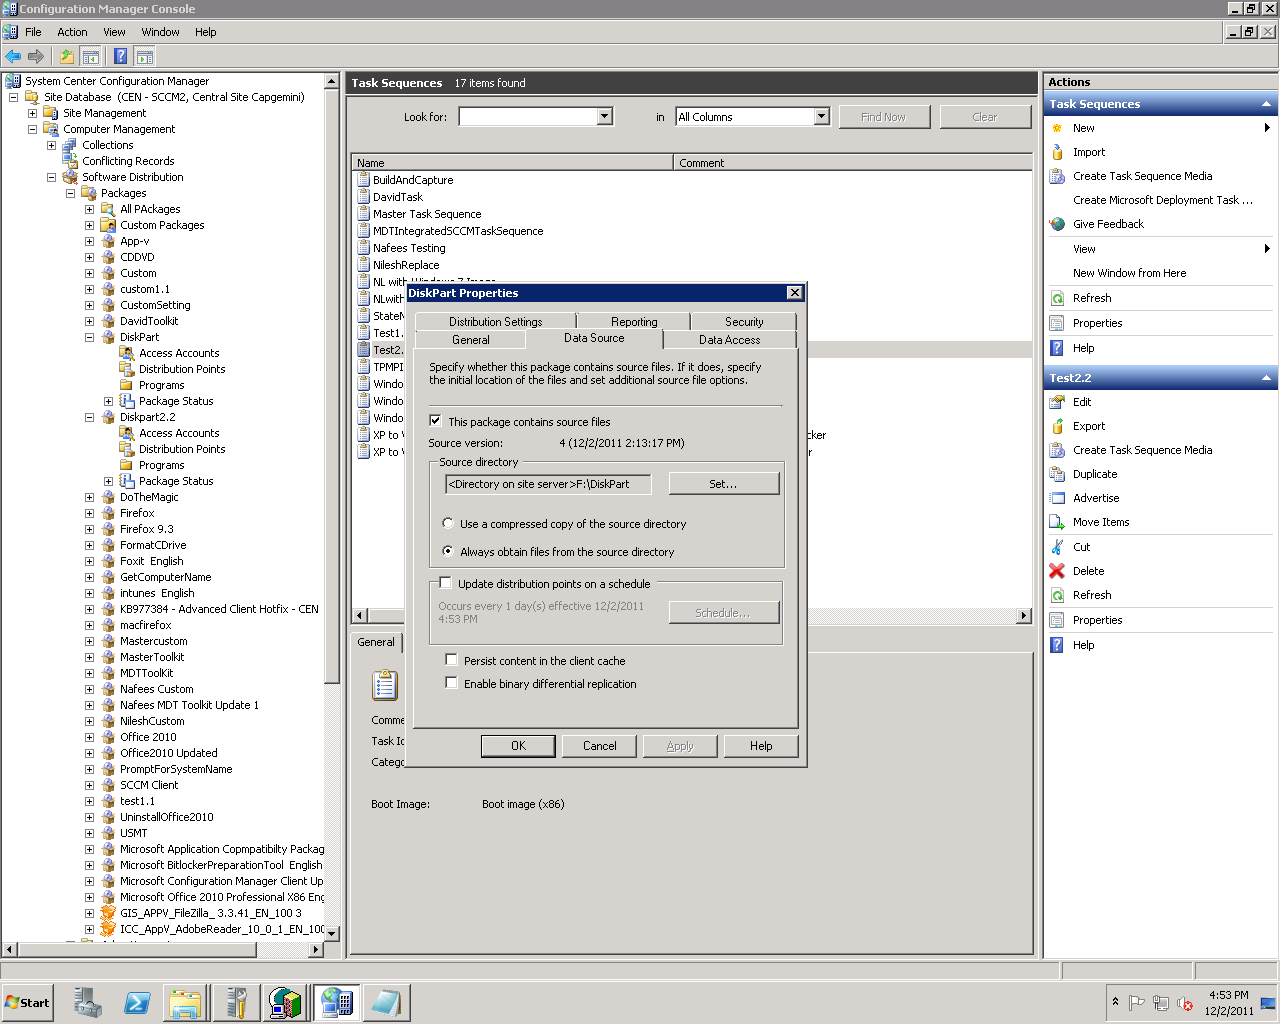The height and width of the screenshot is (1024, 1280).
Task: Switch to the General tab in dialog
Action: 470,340
